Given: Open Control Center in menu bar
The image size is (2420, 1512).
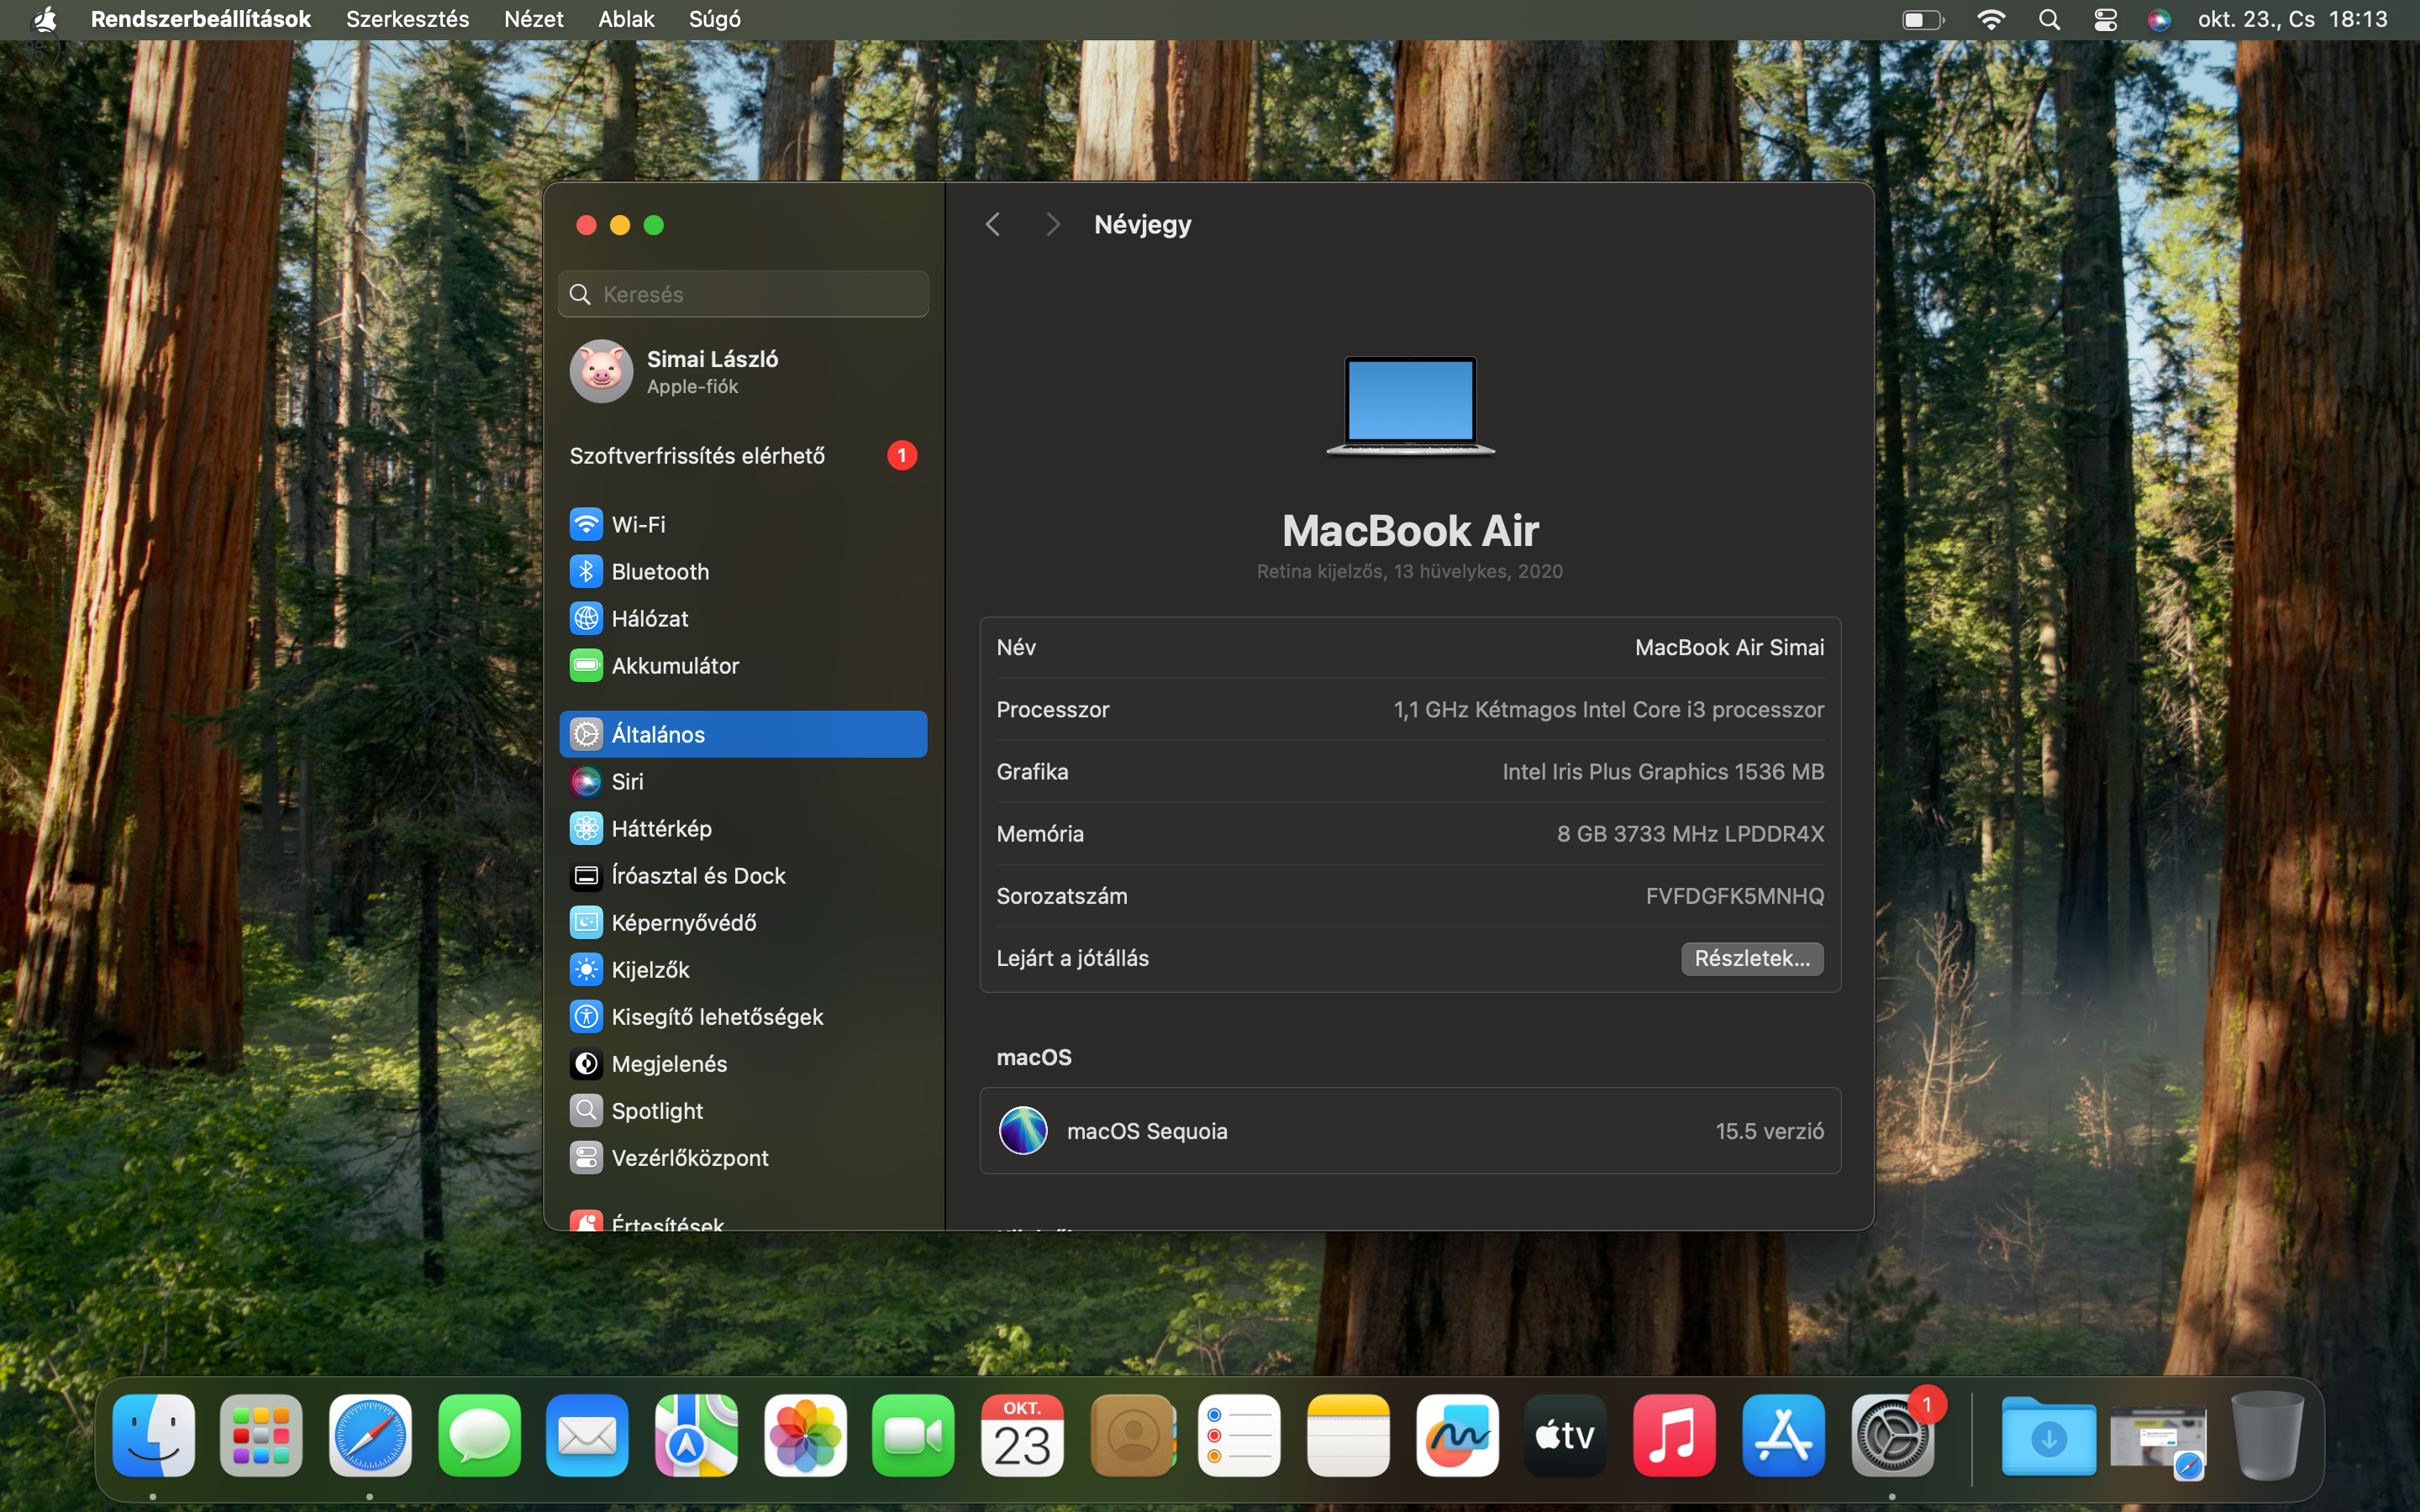Looking at the screenshot, I should (2105, 19).
